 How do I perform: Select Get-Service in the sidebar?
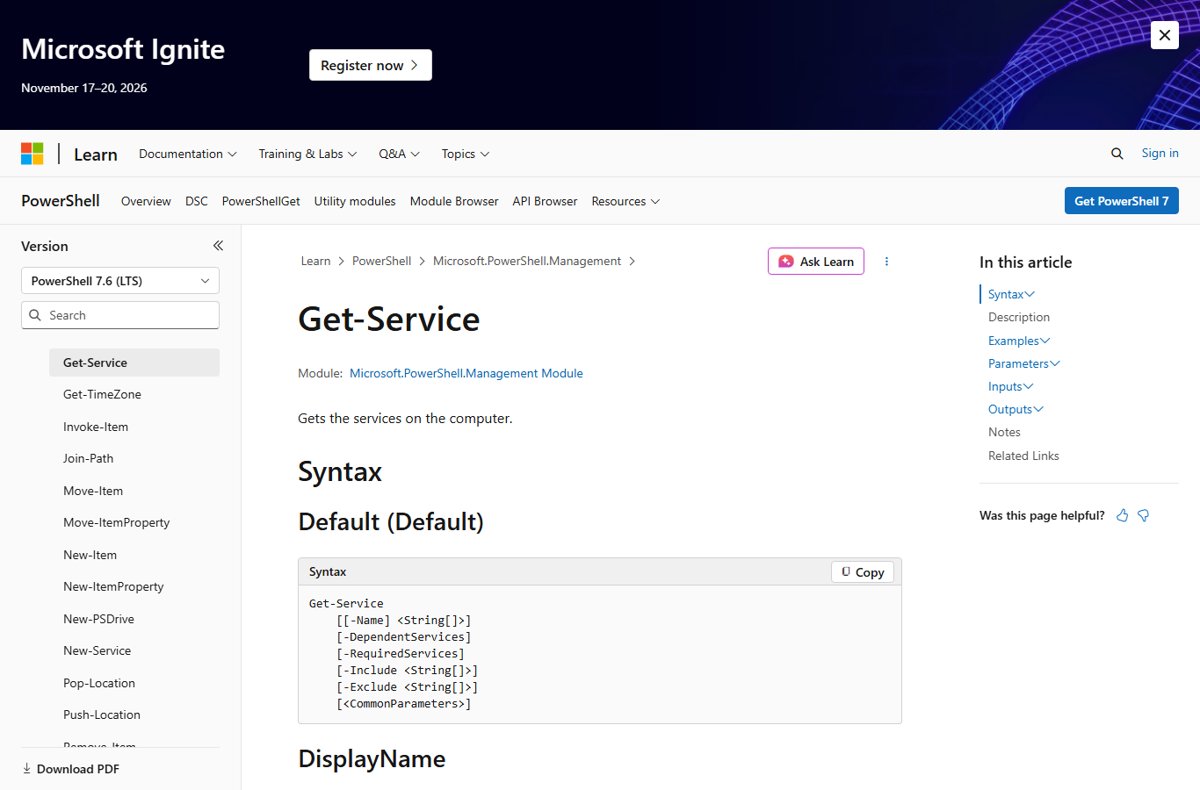coord(134,363)
